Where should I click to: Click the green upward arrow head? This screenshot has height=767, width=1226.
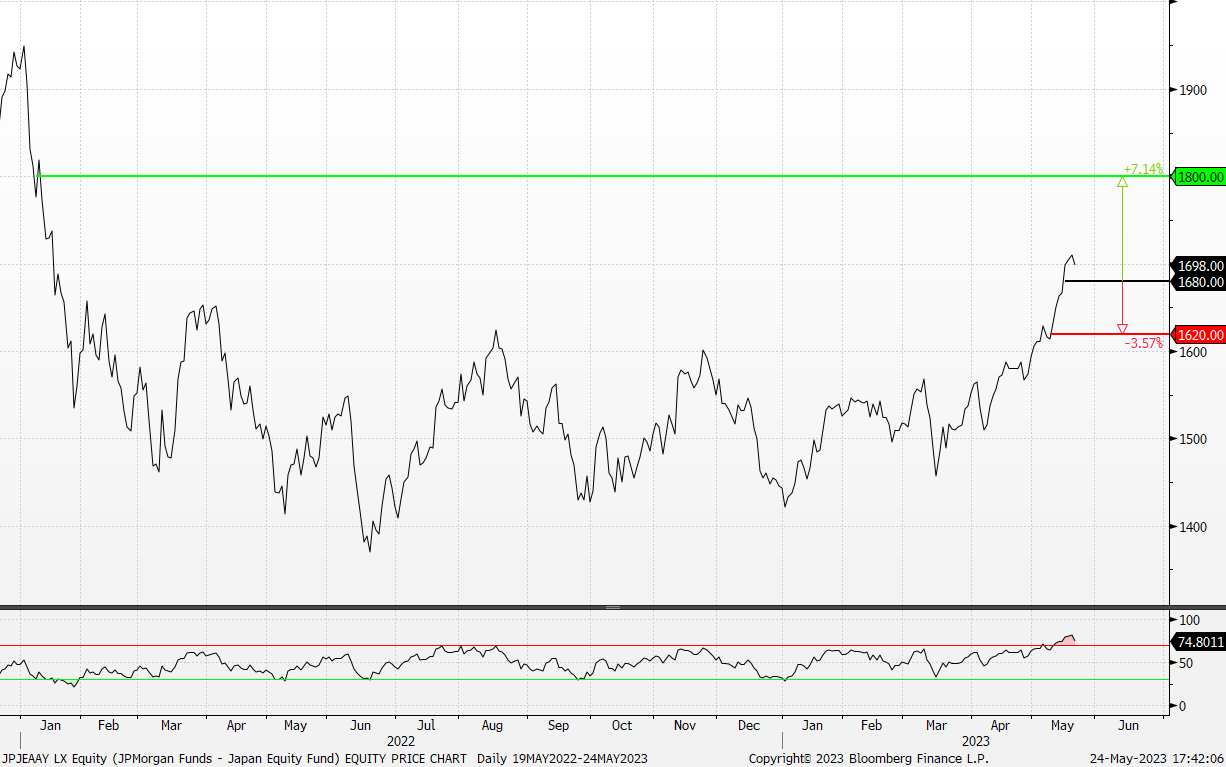tap(1122, 182)
